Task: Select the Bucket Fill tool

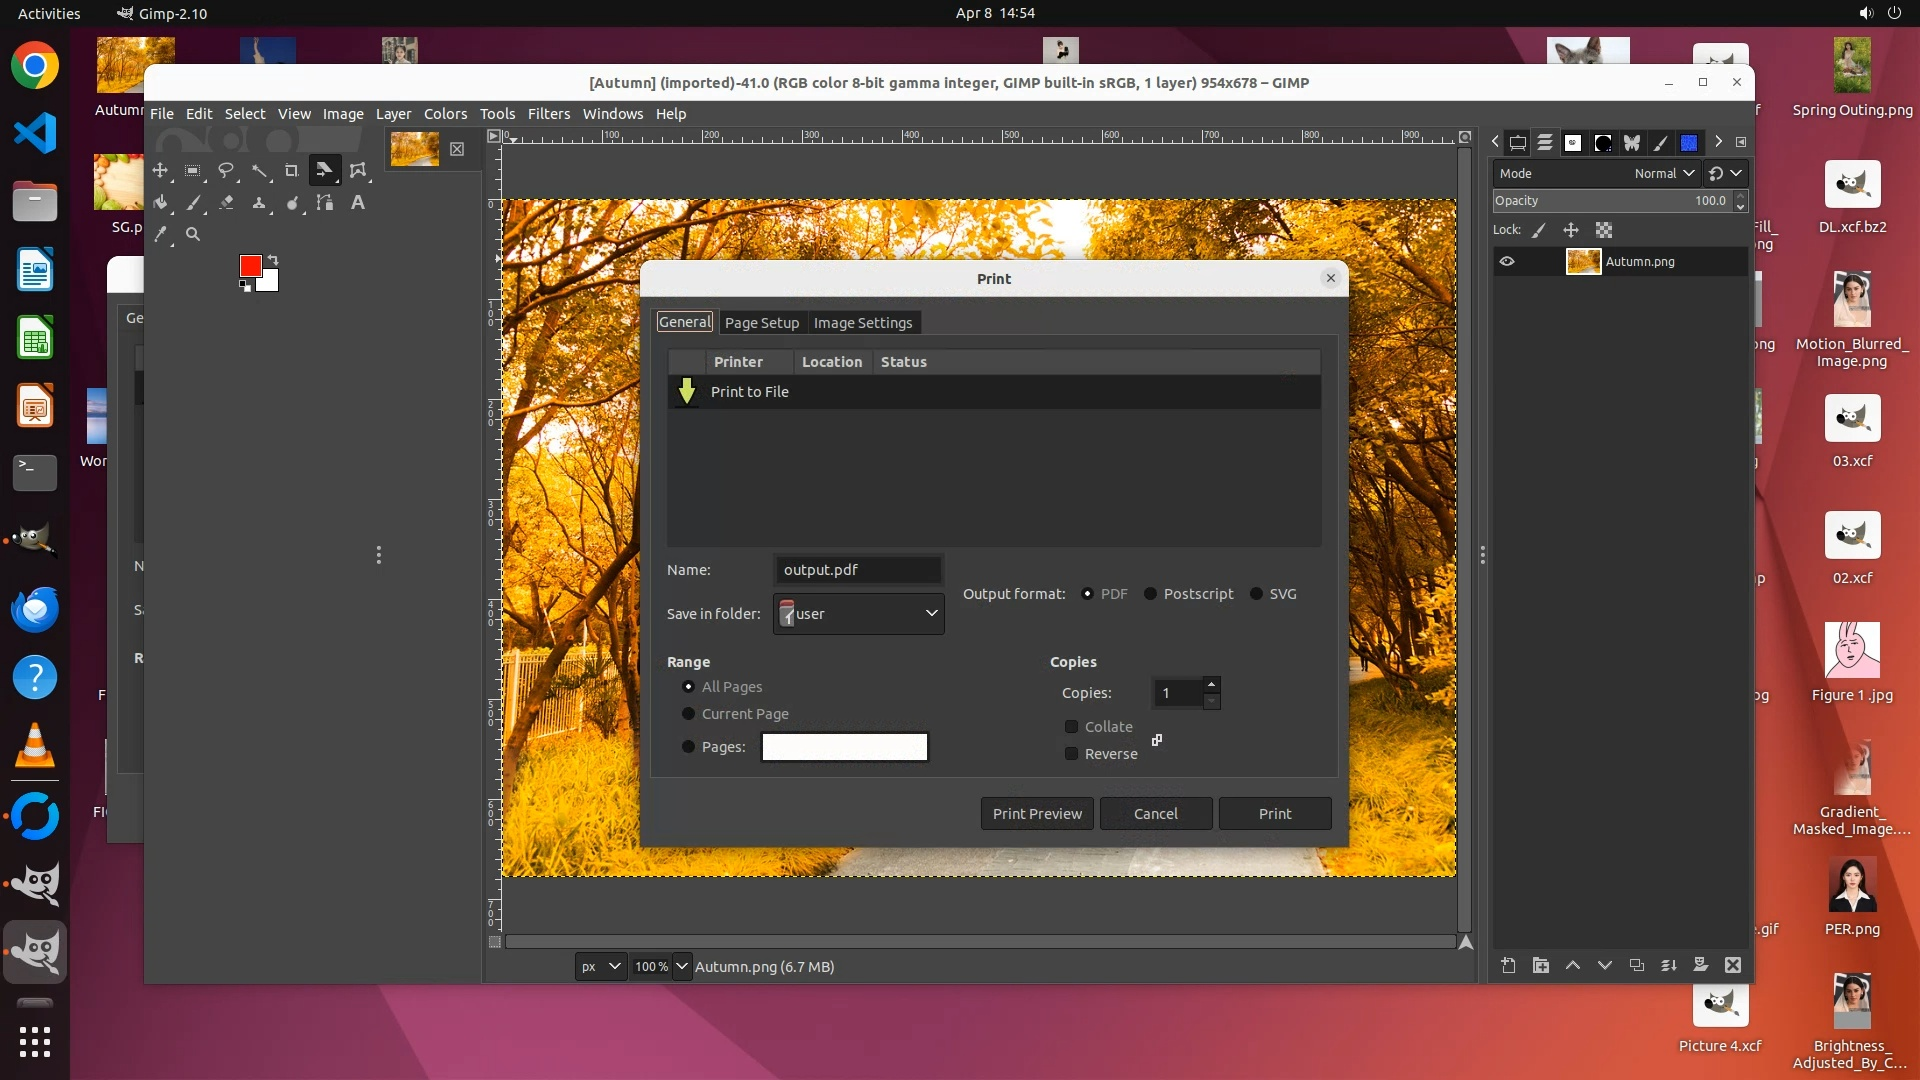Action: click(x=160, y=203)
